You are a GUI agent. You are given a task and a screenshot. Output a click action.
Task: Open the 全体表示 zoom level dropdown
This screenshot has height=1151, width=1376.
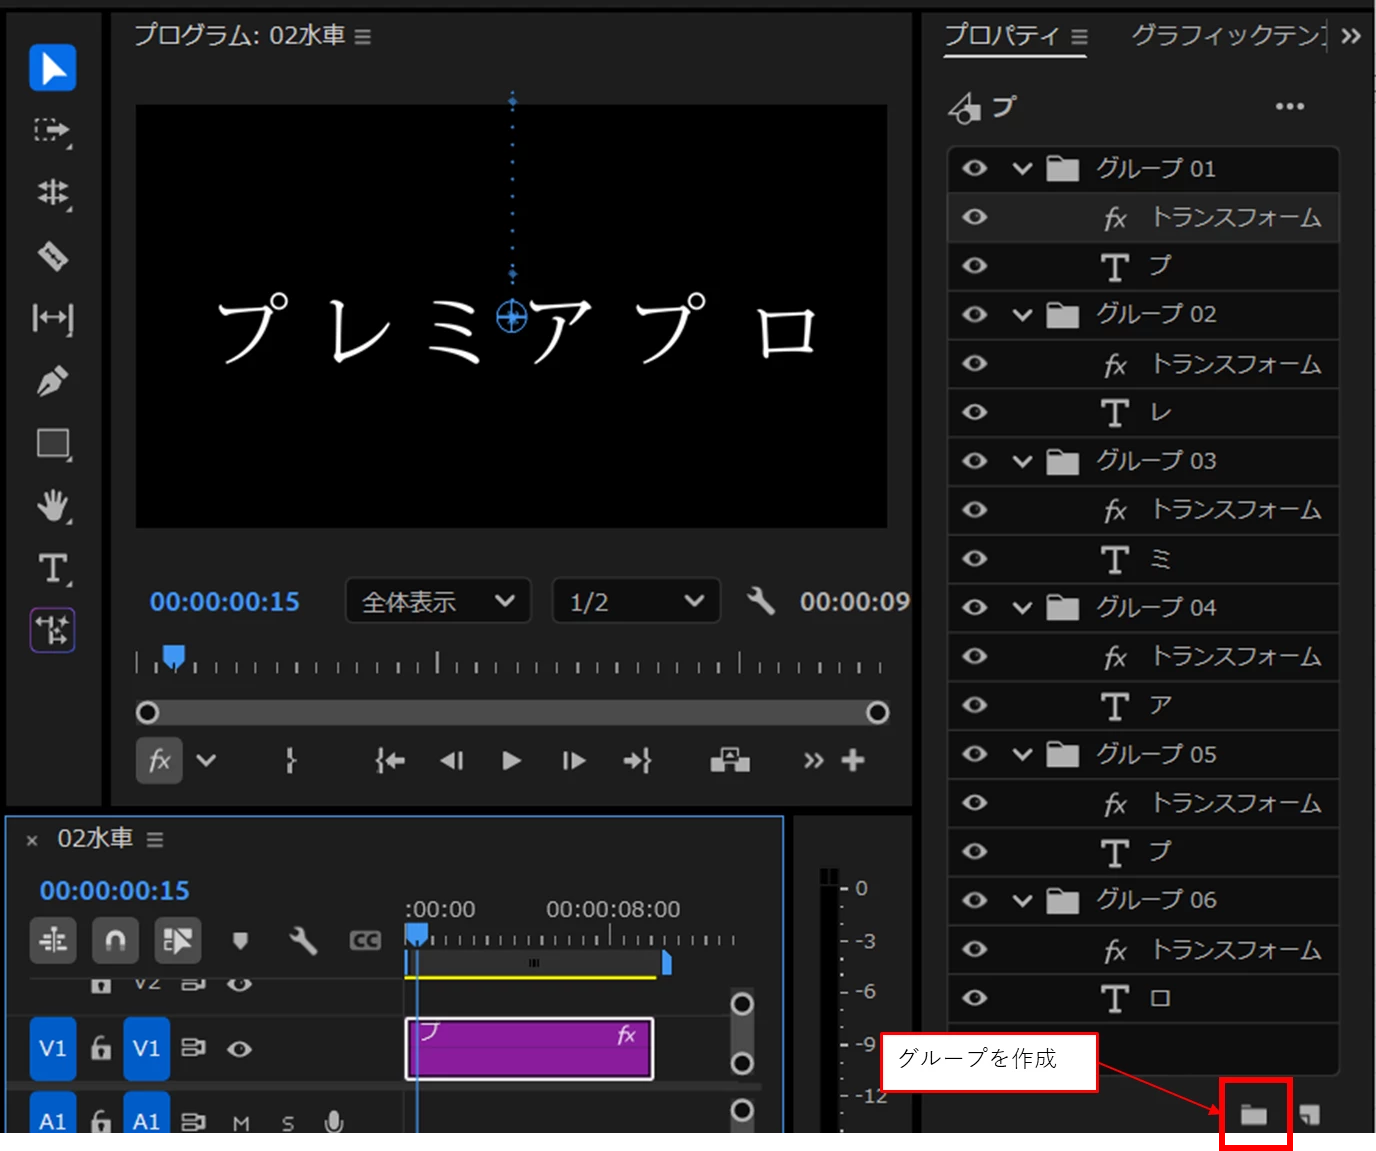click(438, 601)
